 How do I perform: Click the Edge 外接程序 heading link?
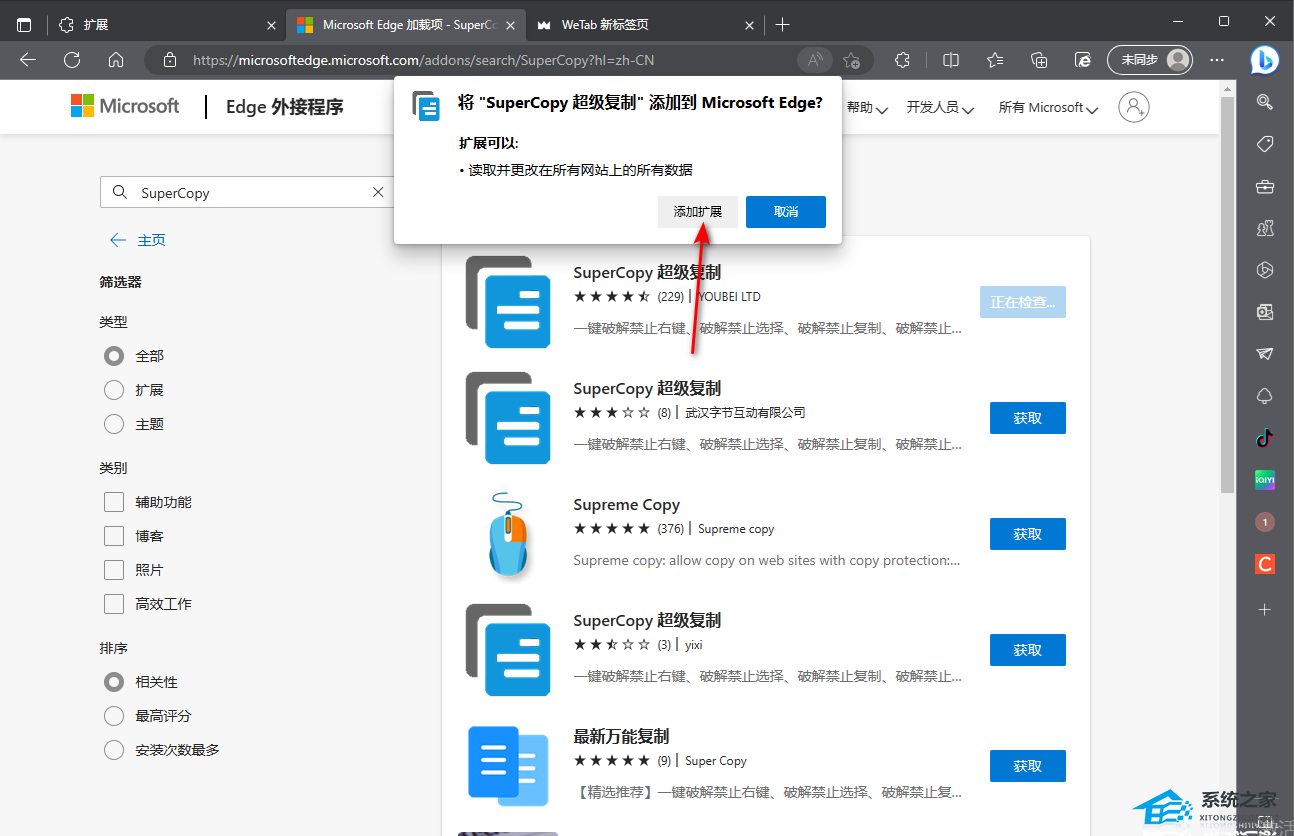tap(285, 107)
